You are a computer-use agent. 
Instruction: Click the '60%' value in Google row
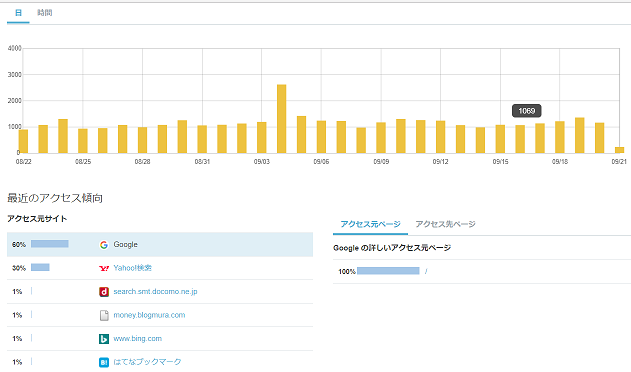(x=19, y=244)
